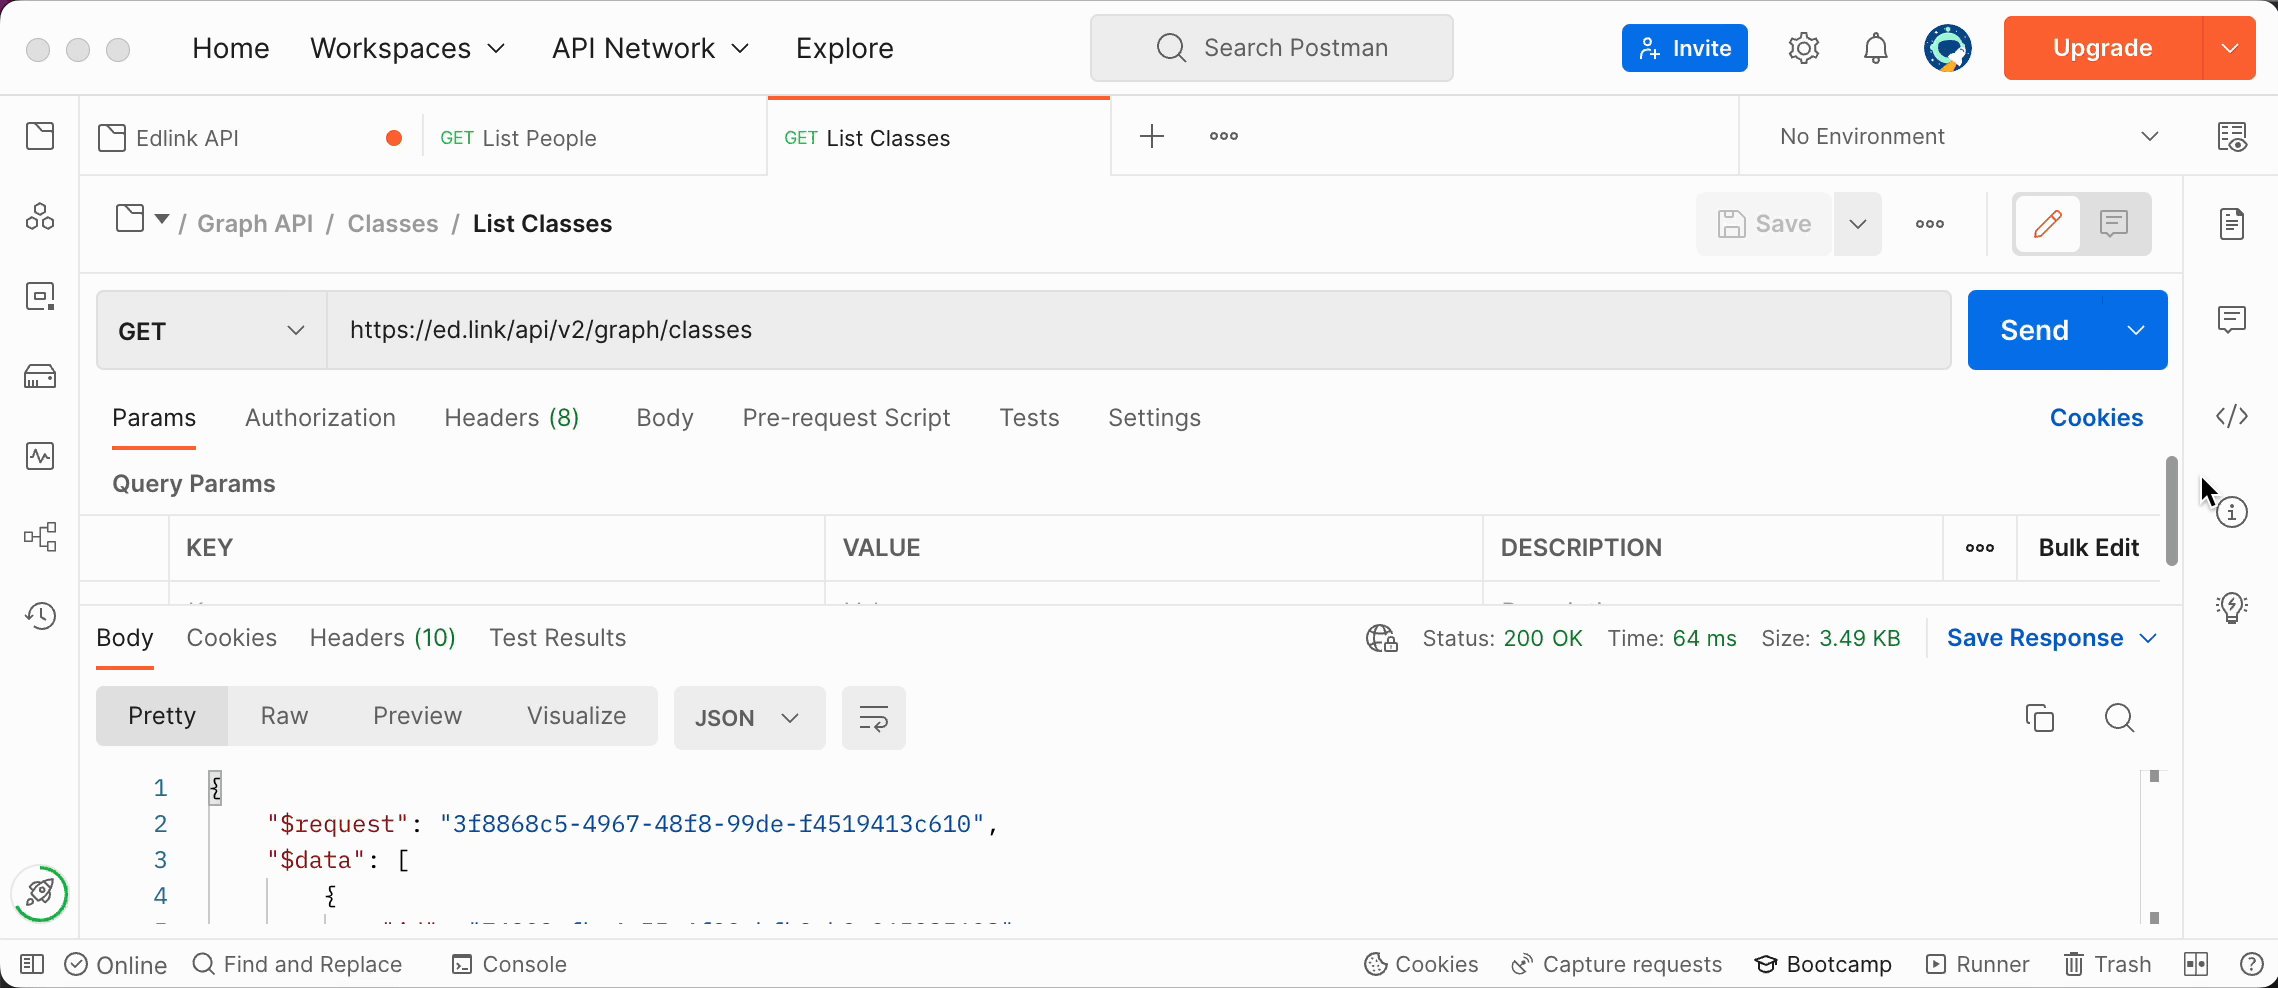Switch to the List People tab

594,138
